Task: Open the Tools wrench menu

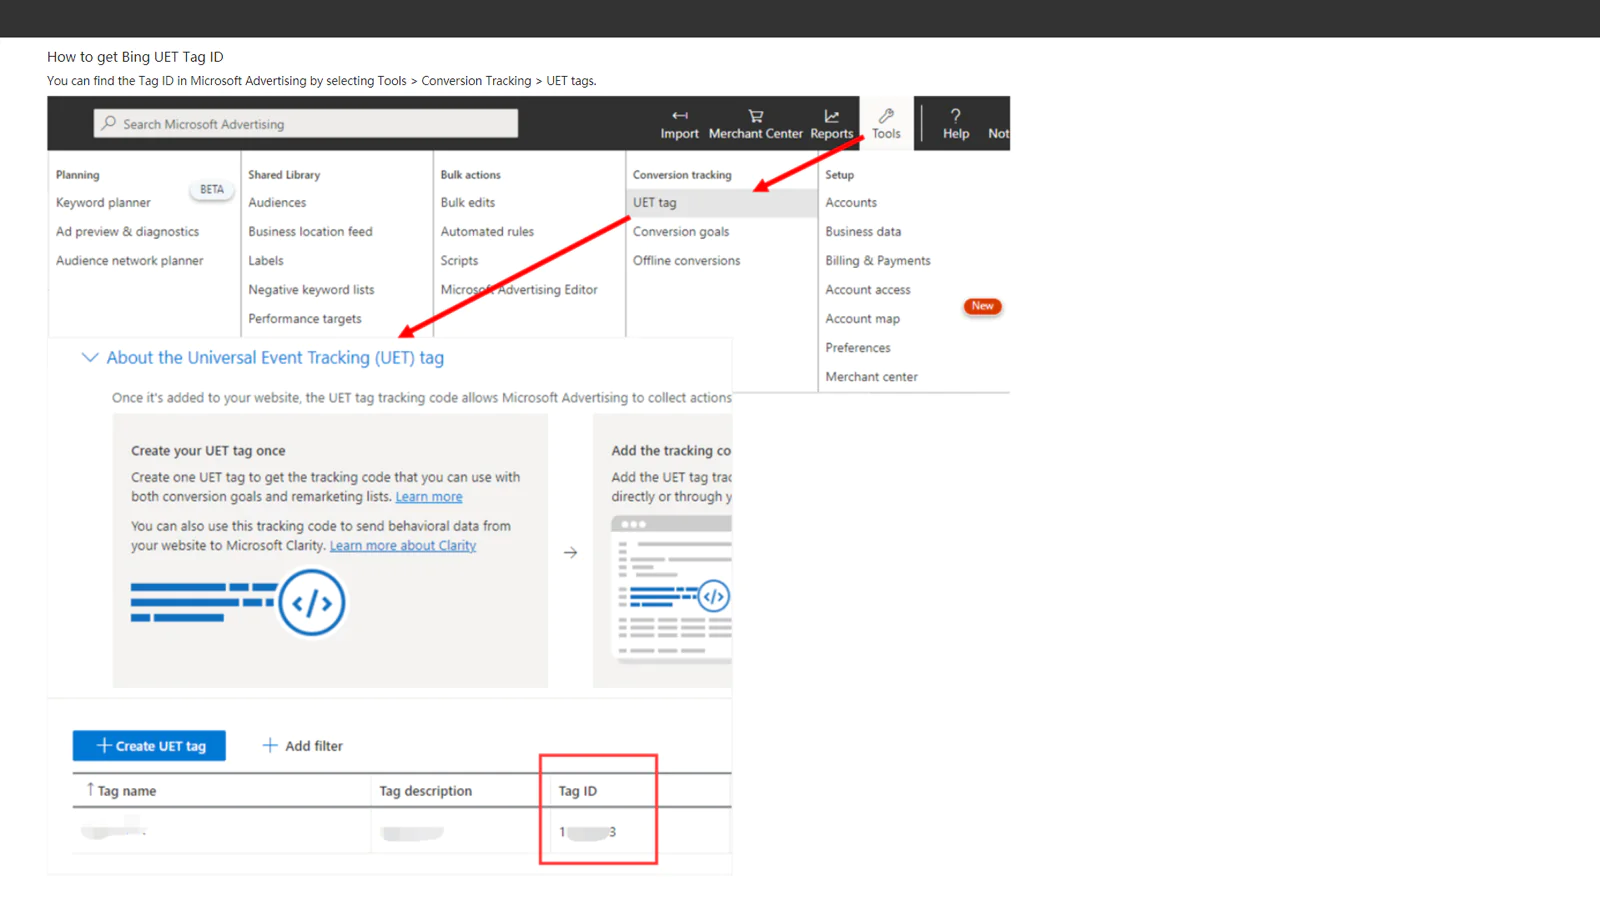Action: click(x=886, y=124)
